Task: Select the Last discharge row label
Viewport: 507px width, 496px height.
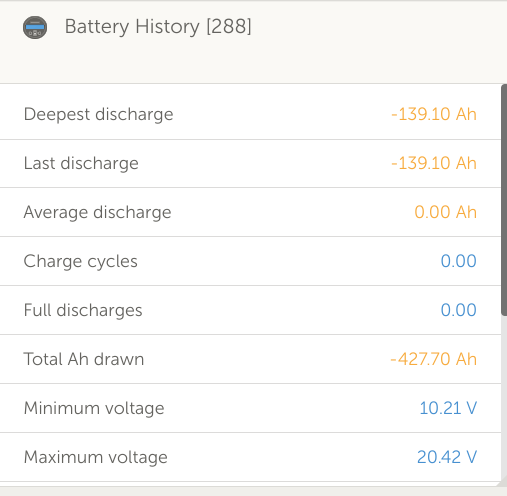Action: 81,163
